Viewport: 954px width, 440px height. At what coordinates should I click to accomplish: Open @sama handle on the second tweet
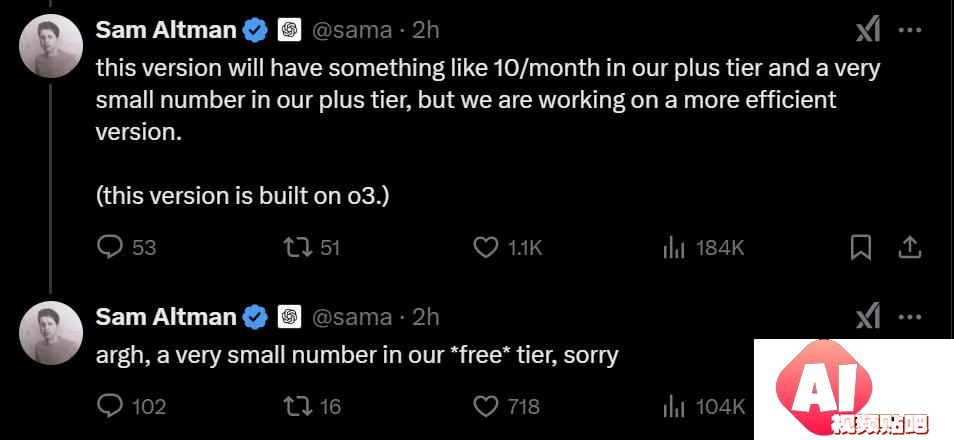352,316
